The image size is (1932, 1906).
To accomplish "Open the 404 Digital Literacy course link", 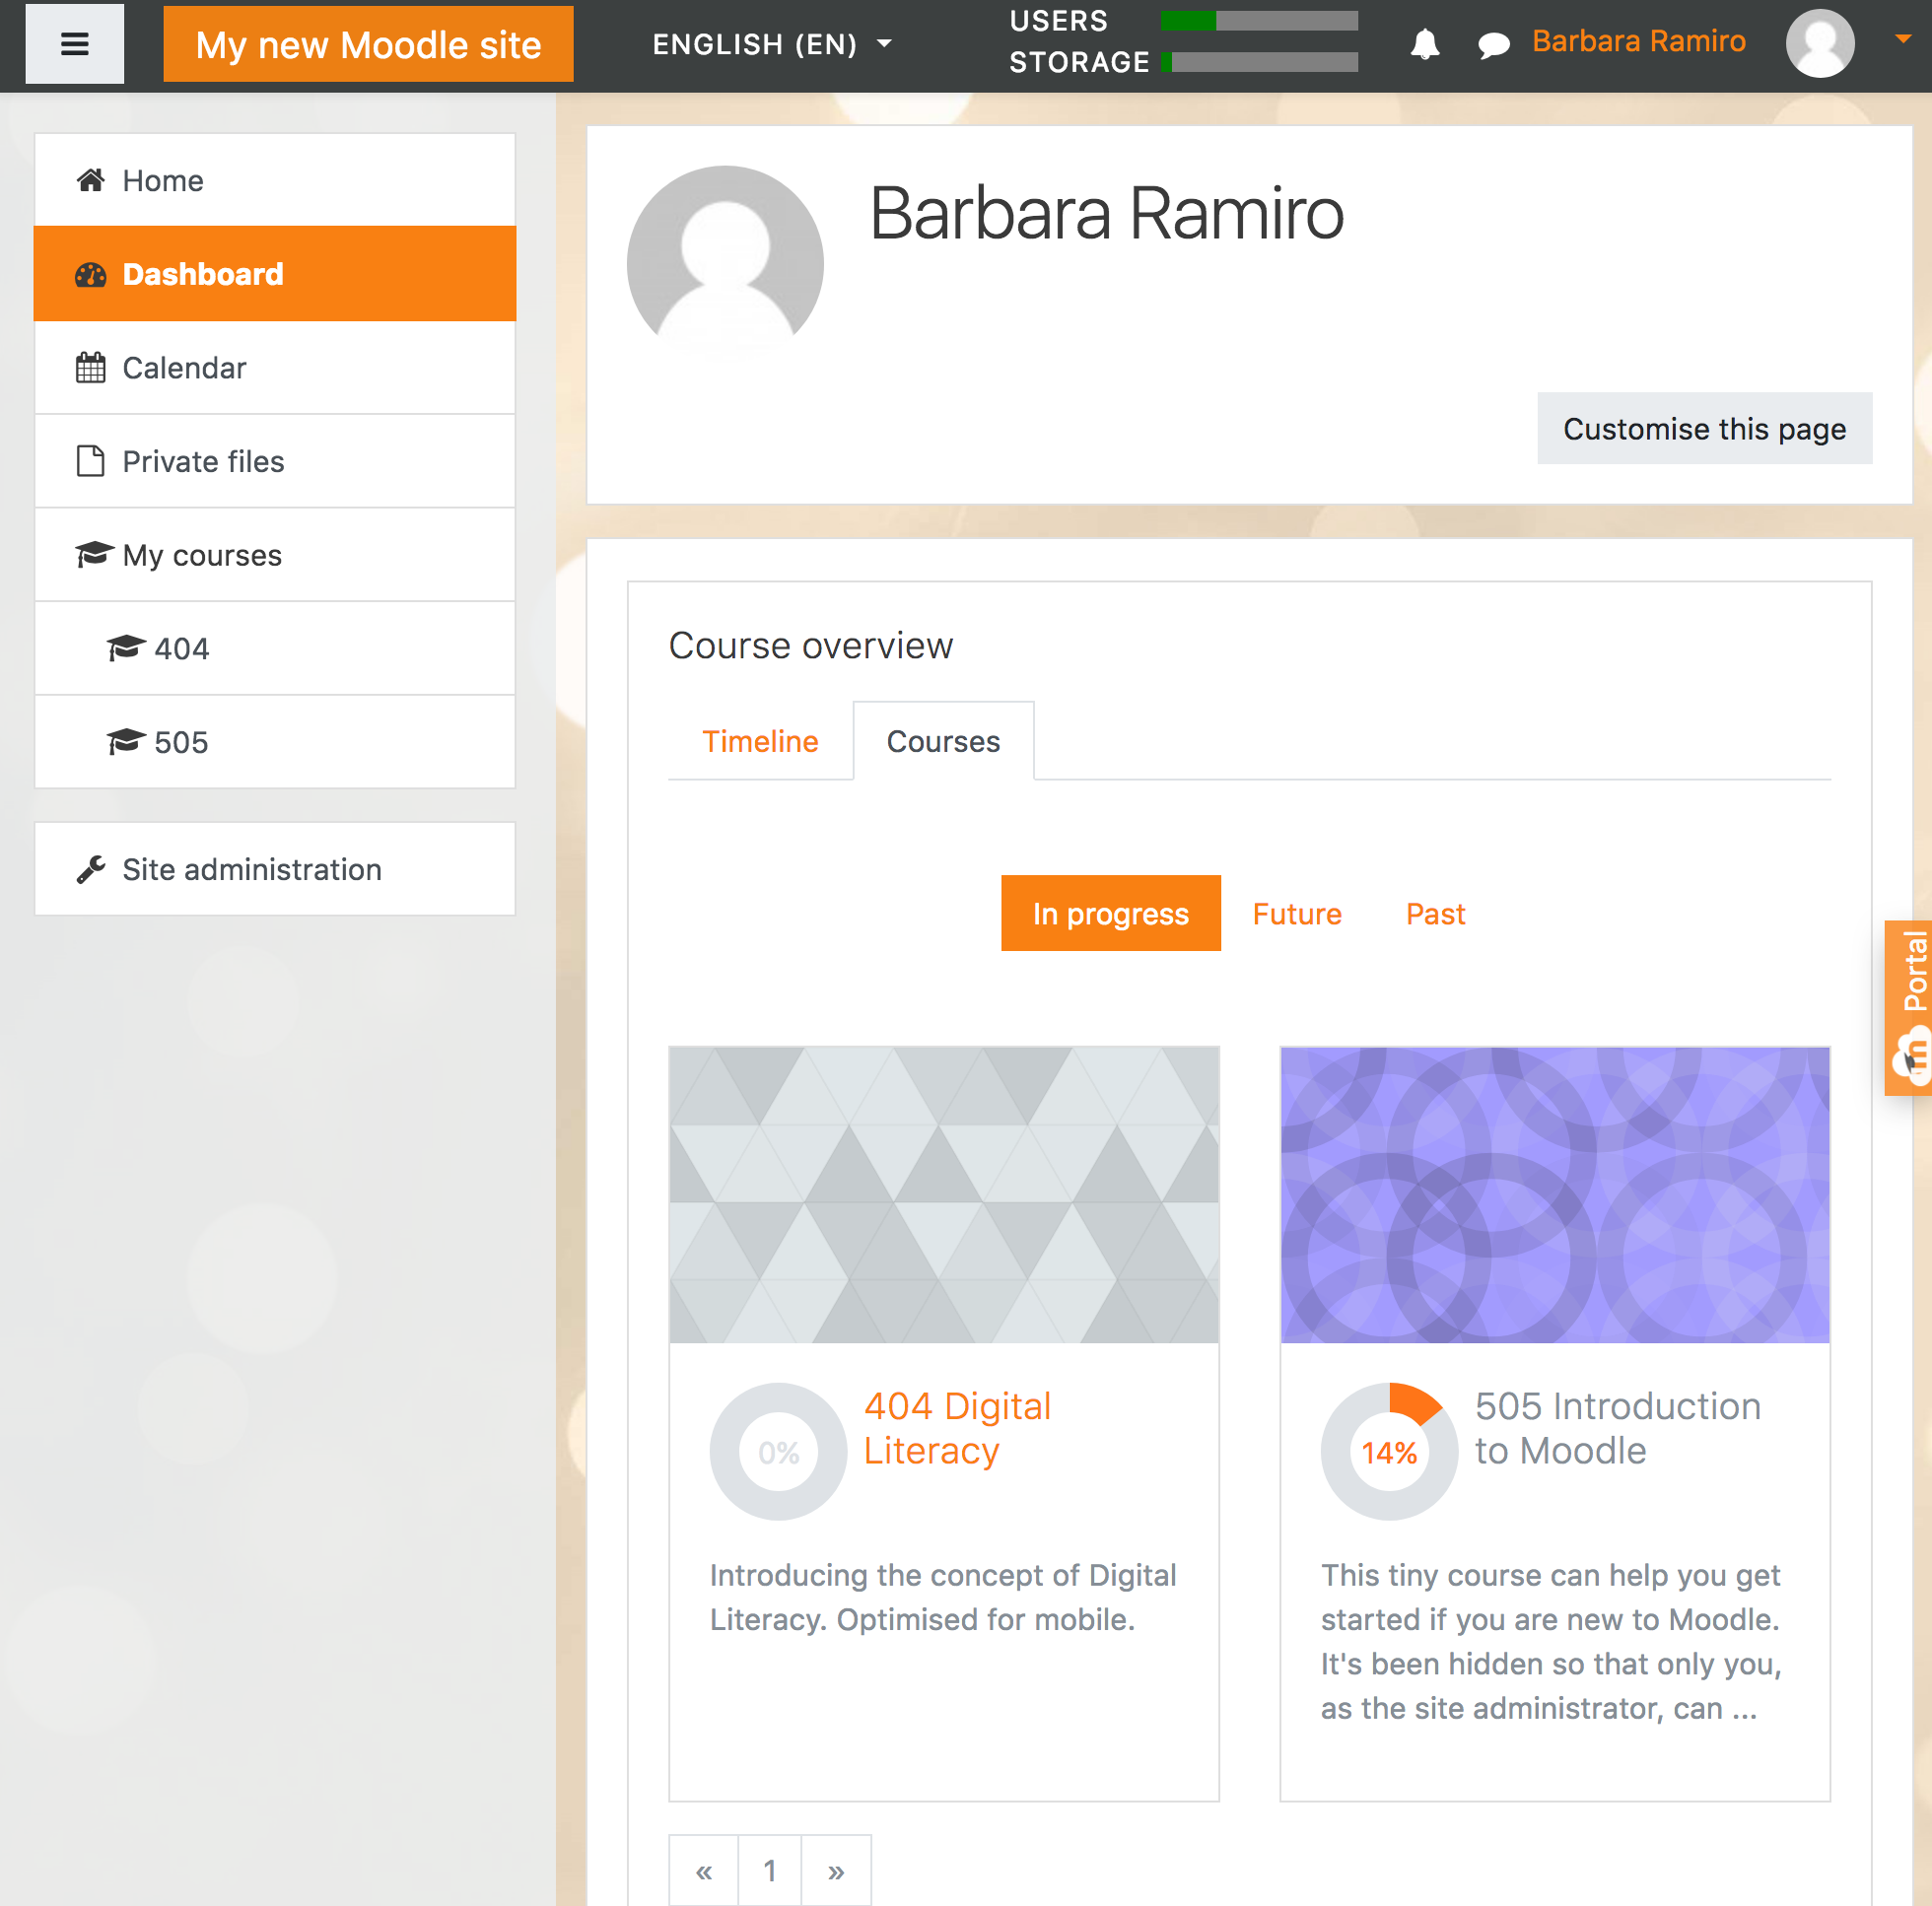I will (x=957, y=1428).
